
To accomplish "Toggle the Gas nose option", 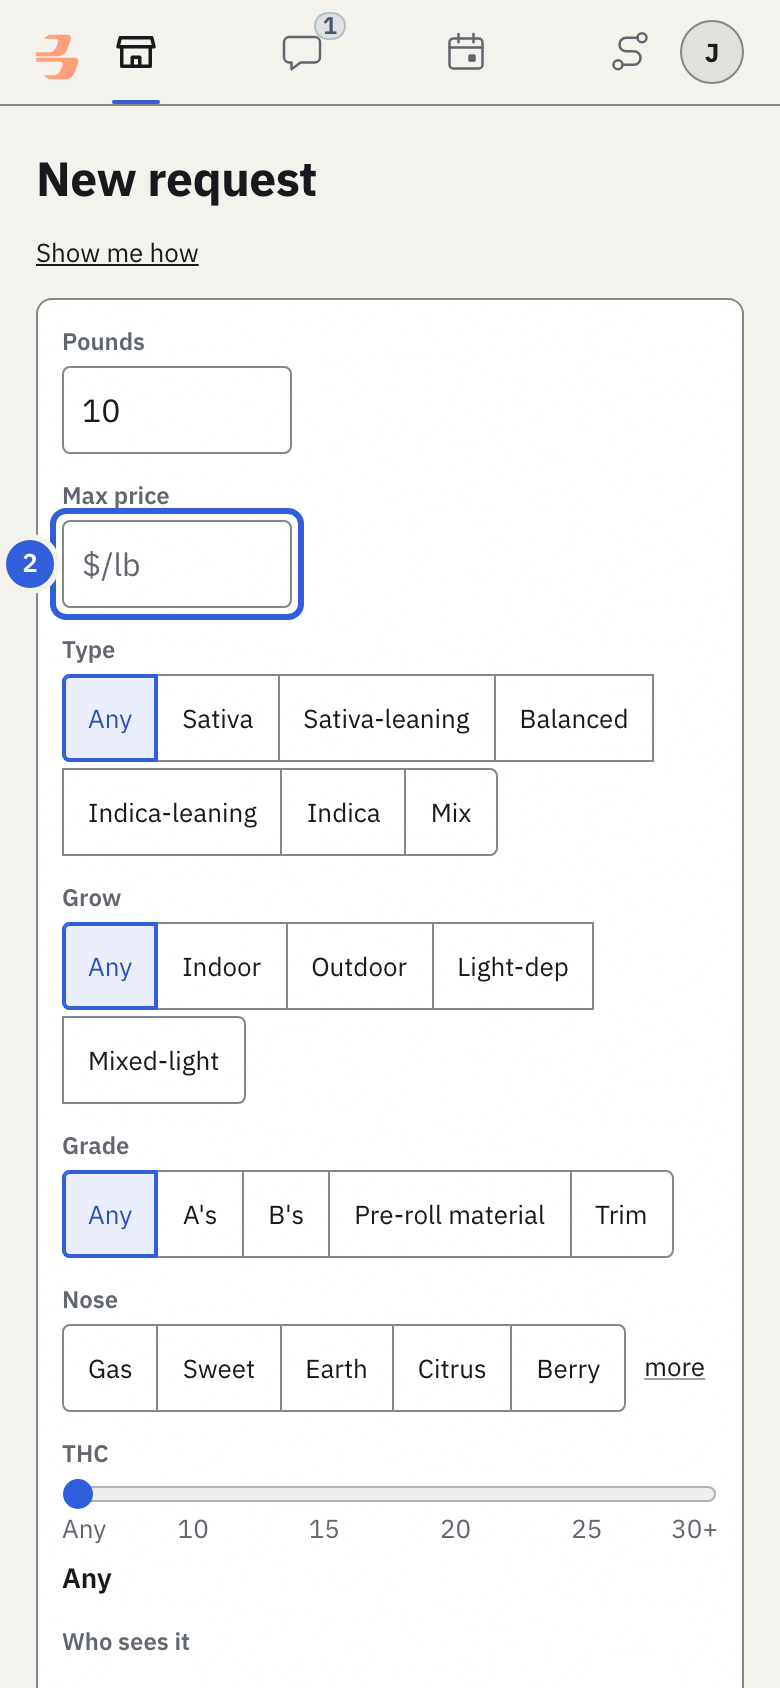I will click(110, 1368).
